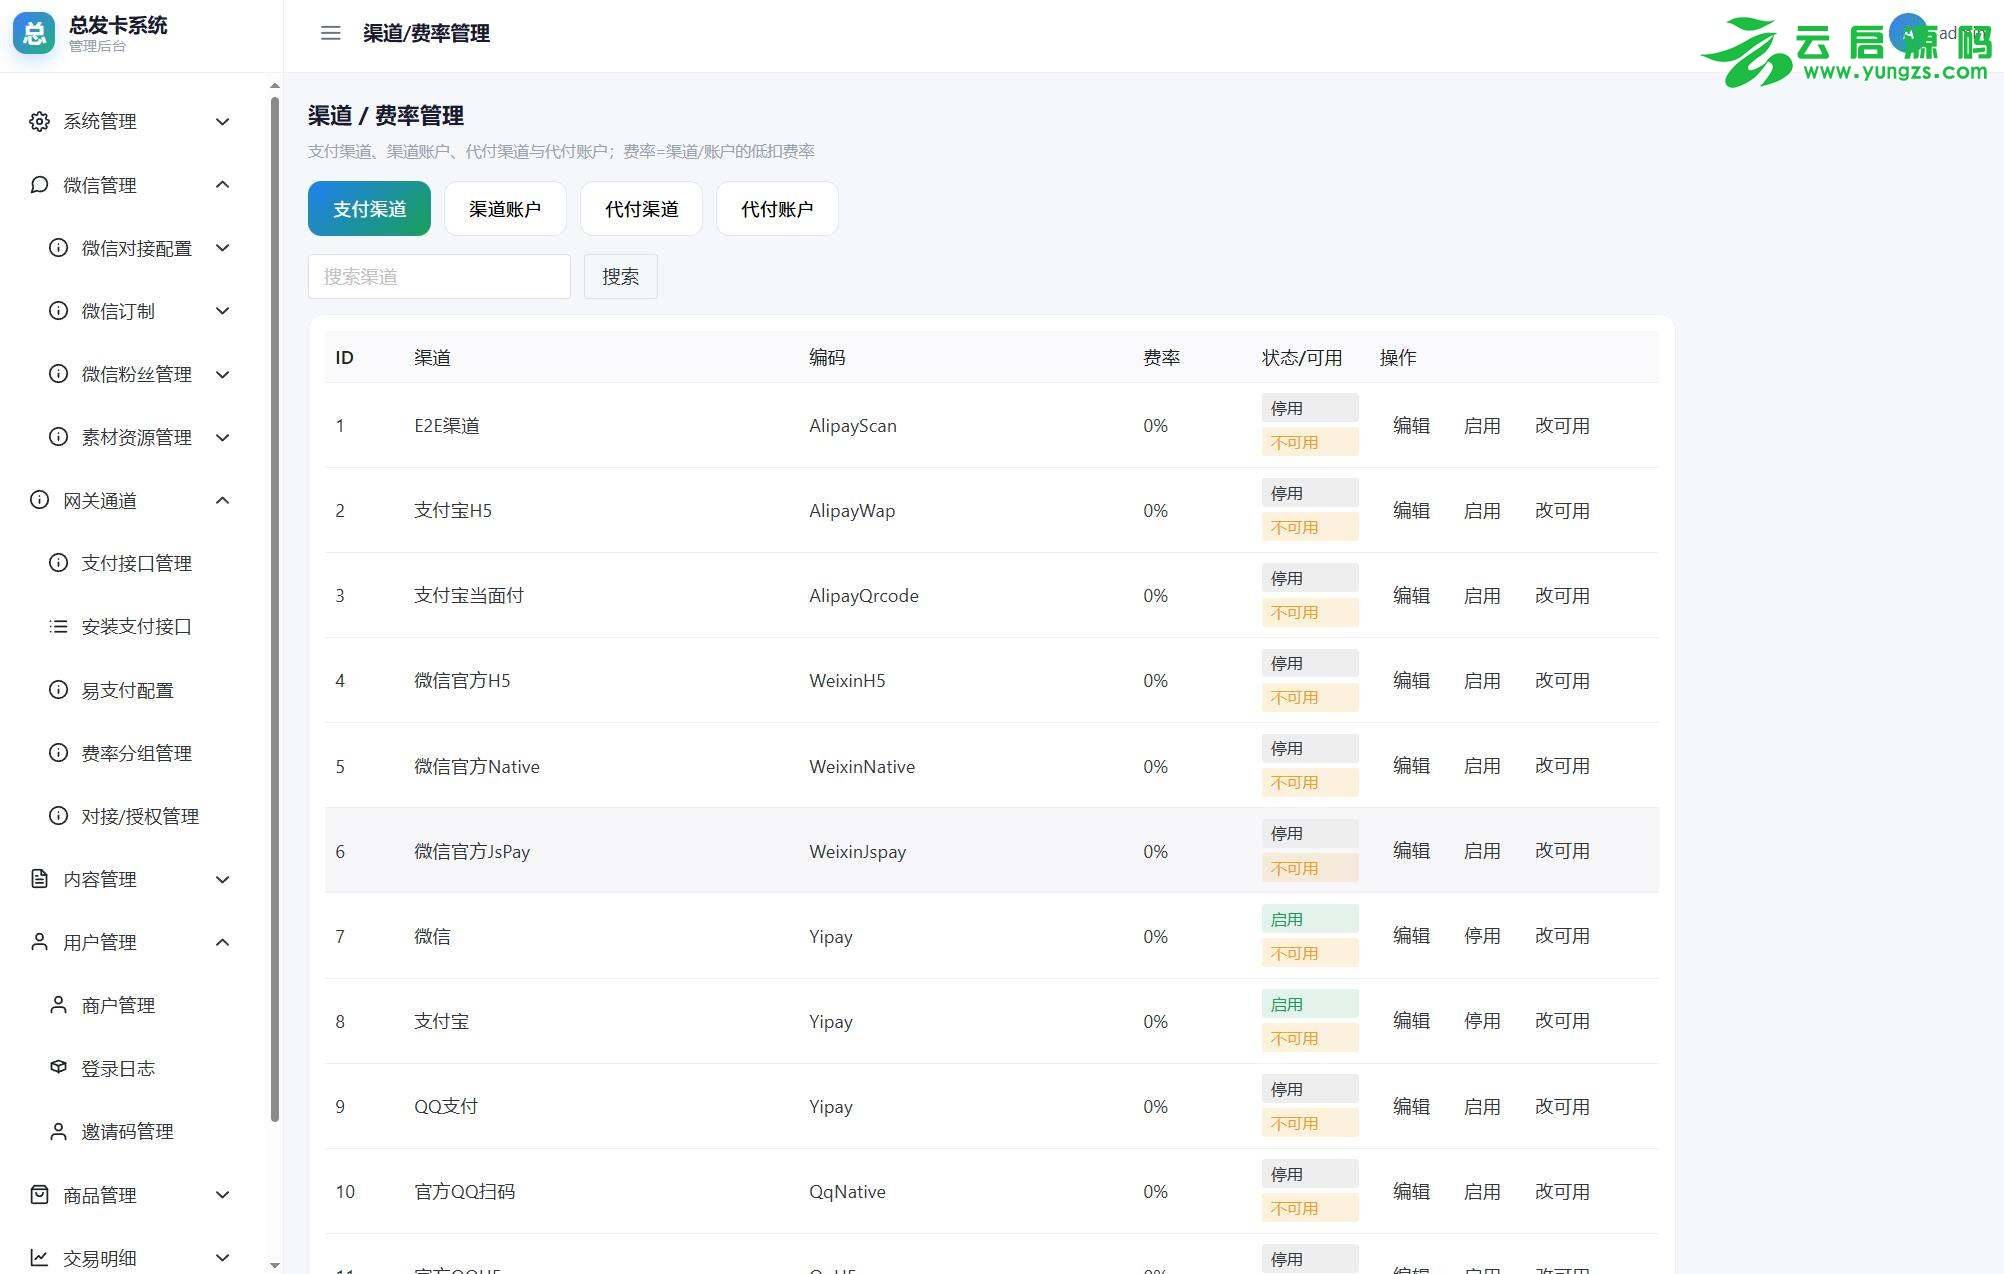Click the sidebar vertical scrollbar
The width and height of the screenshot is (2004, 1274).
[275, 610]
